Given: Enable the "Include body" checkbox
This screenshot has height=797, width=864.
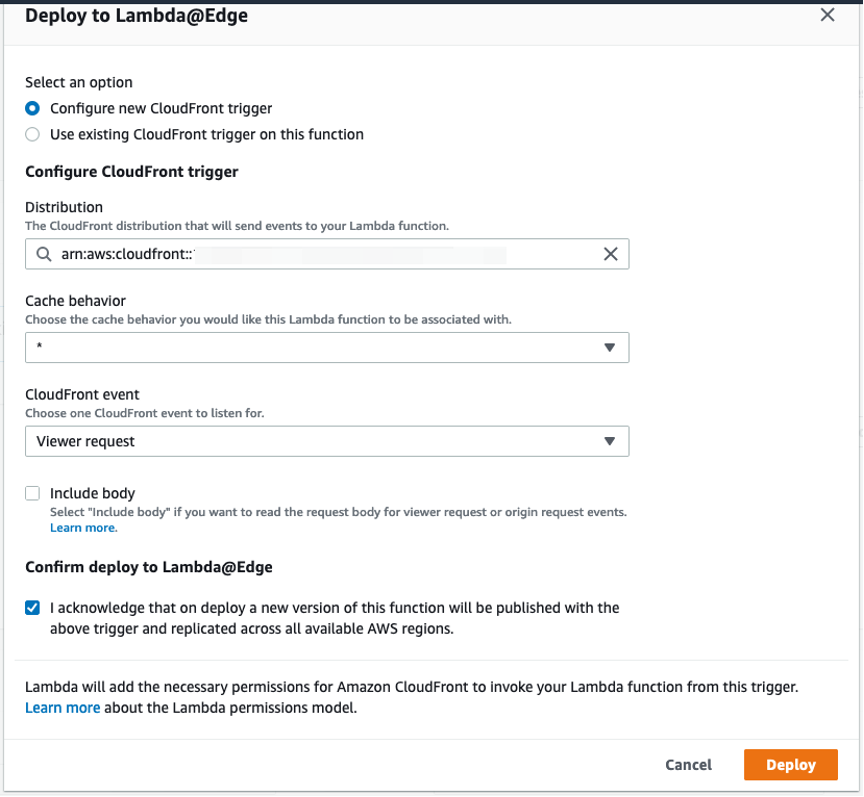Looking at the screenshot, I should 32,493.
